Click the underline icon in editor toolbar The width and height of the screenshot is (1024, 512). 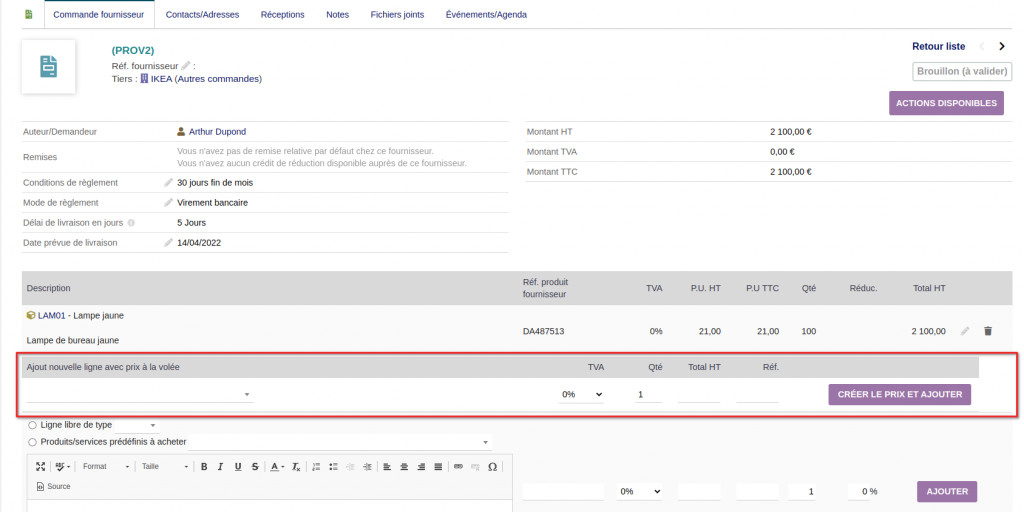click(x=238, y=466)
